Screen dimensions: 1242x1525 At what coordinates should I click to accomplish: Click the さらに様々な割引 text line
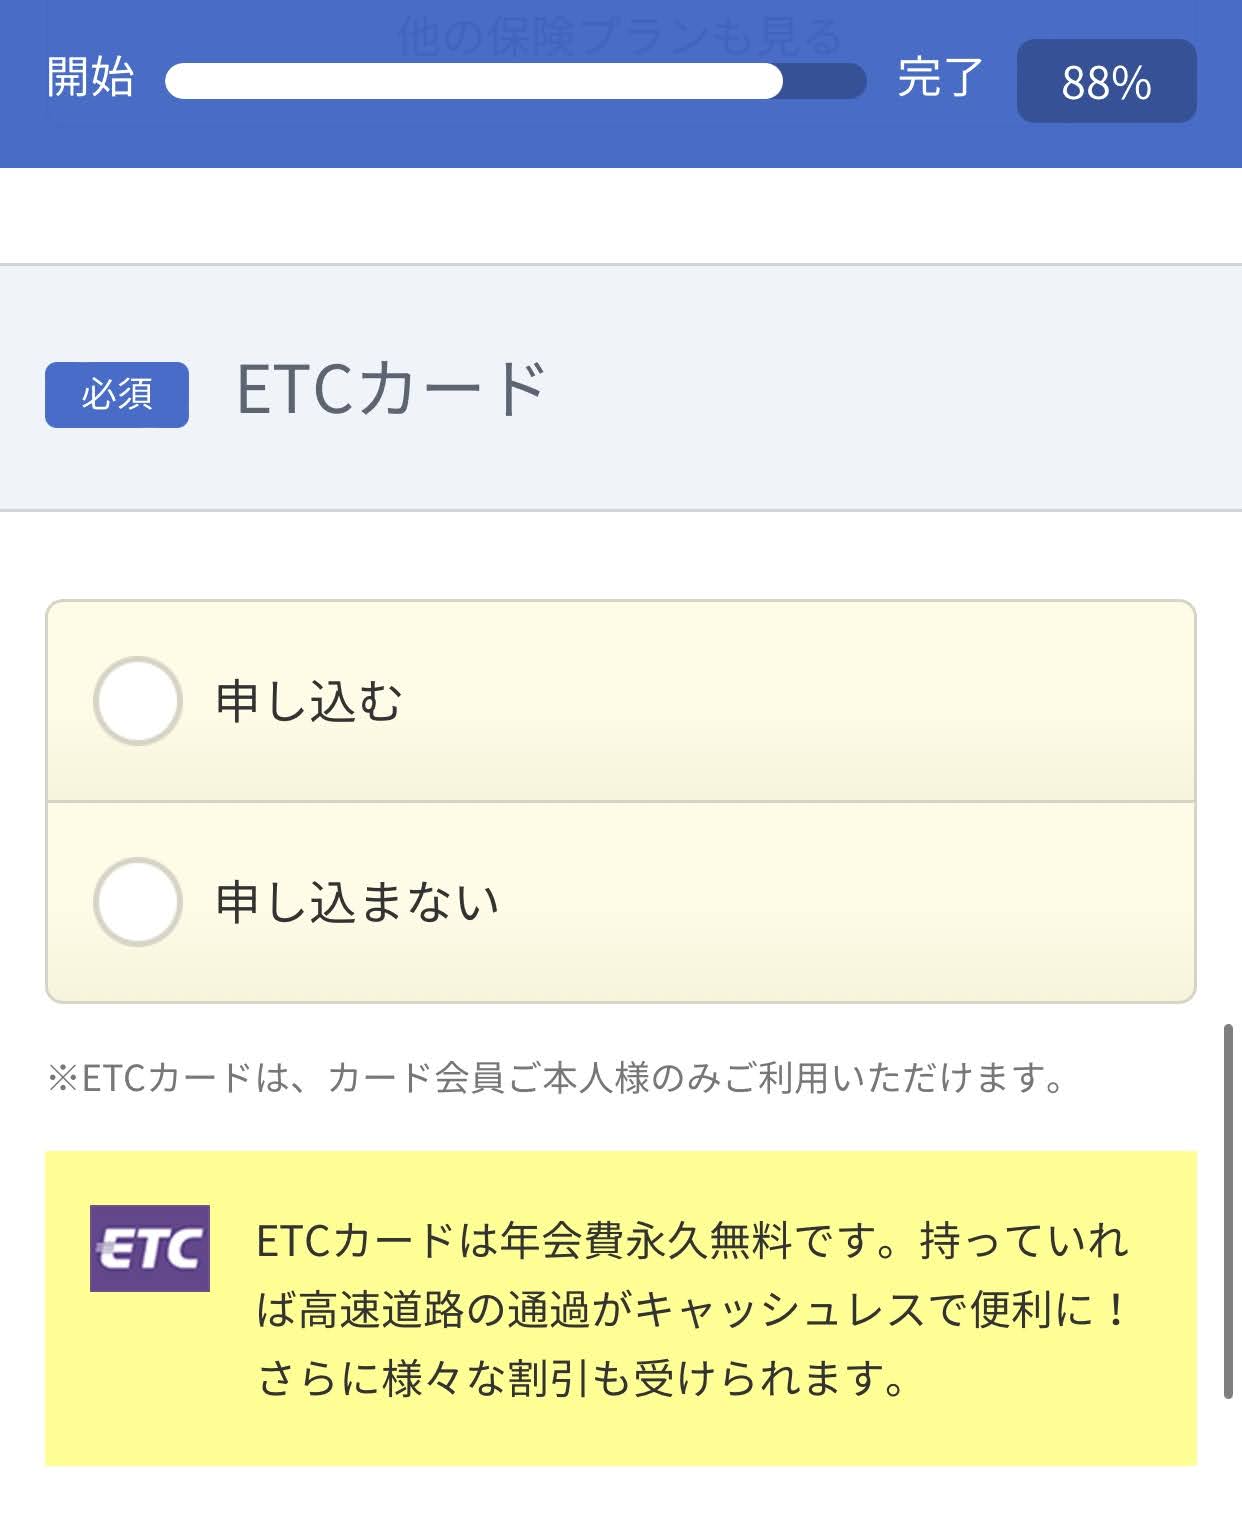tap(580, 1379)
